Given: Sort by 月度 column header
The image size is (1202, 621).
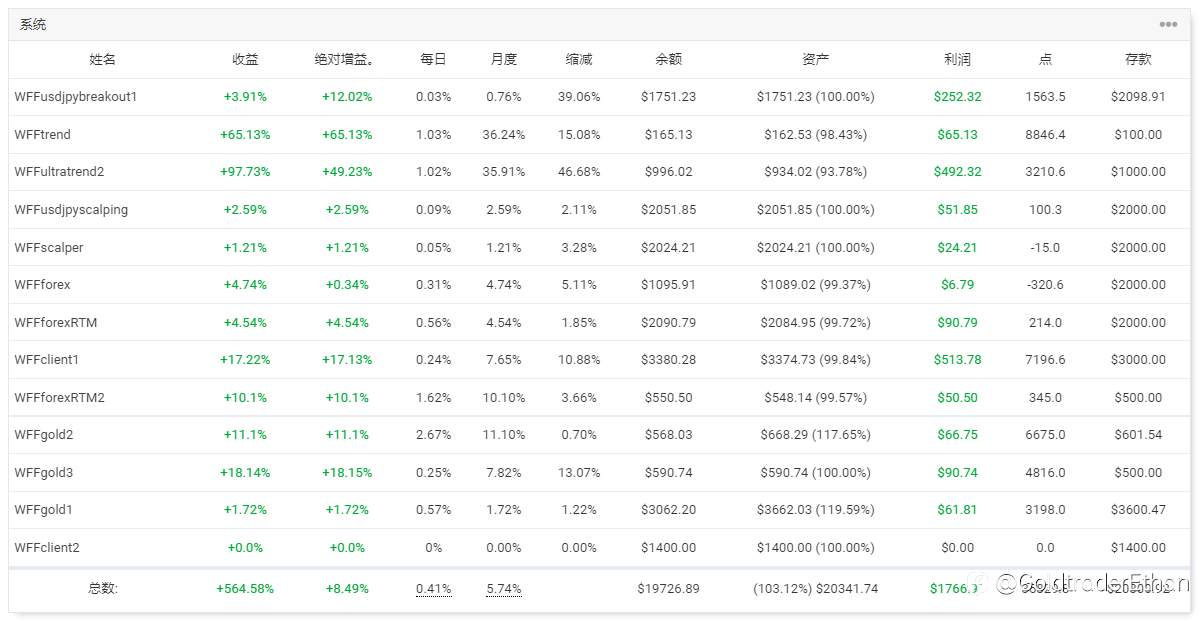Looking at the screenshot, I should [x=504, y=60].
